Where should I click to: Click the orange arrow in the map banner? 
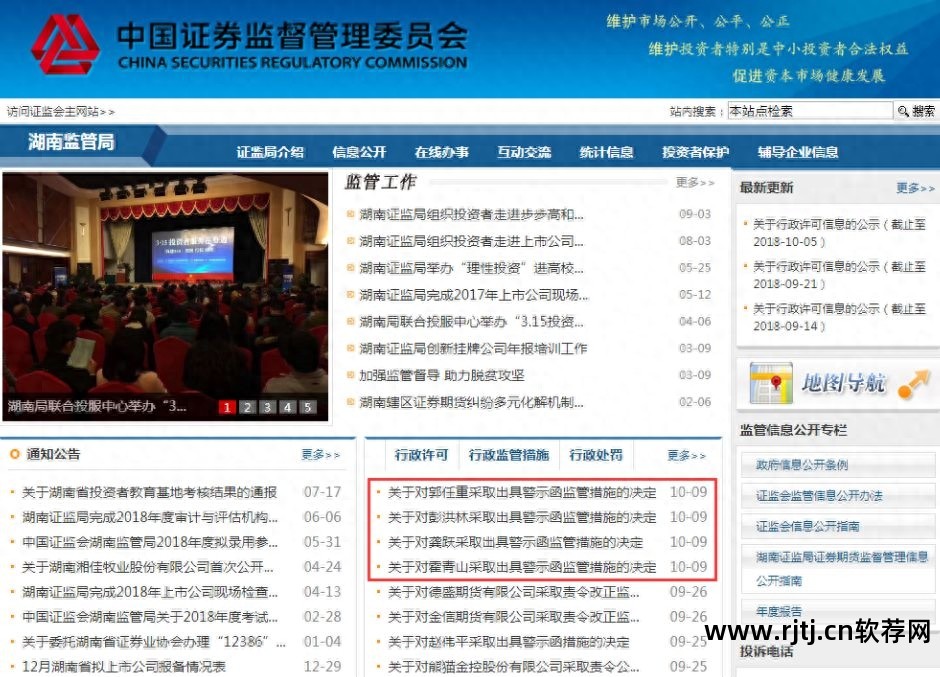pos(912,382)
